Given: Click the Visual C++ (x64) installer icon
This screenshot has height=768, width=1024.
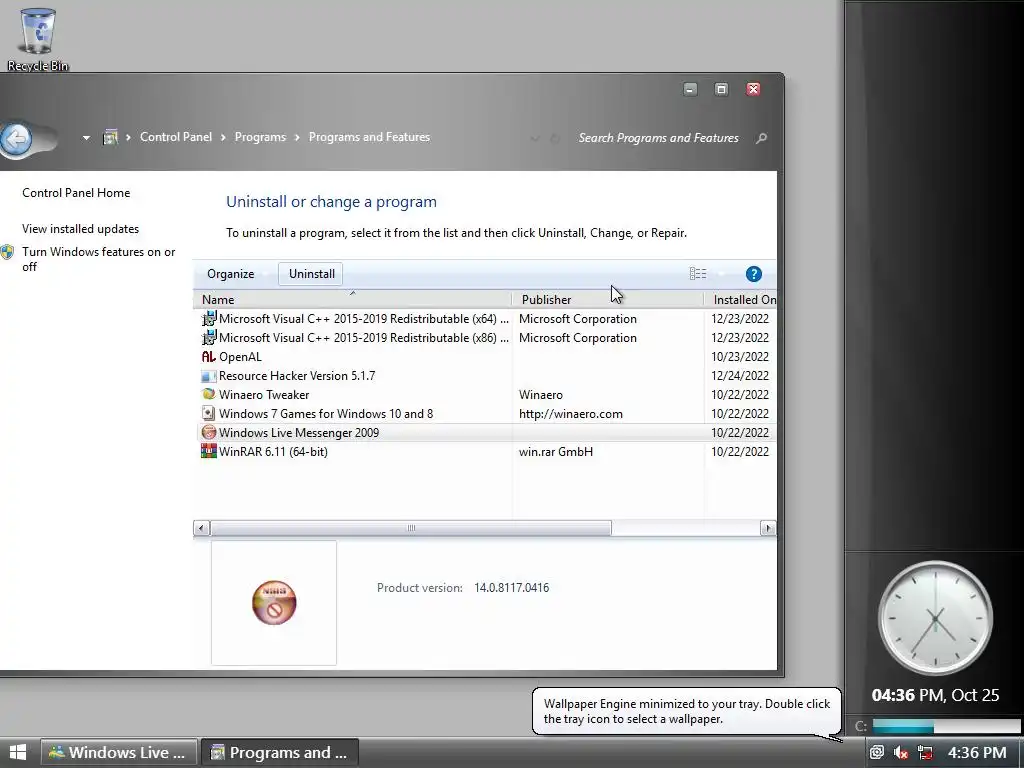Looking at the screenshot, I should [x=208, y=319].
